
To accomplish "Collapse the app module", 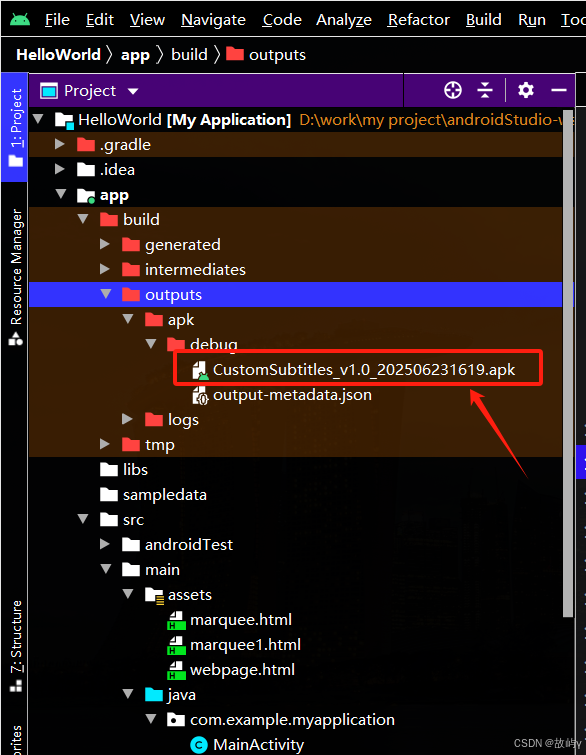I will tap(61, 194).
